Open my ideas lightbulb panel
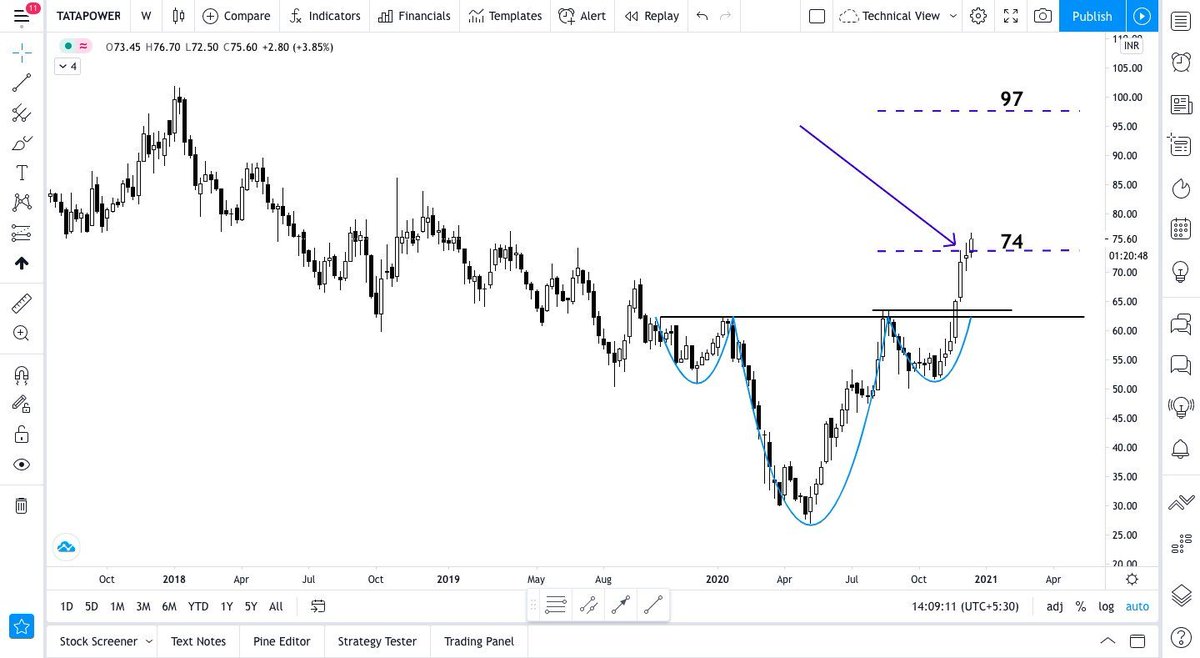The image size is (1200, 658). [x=1180, y=271]
